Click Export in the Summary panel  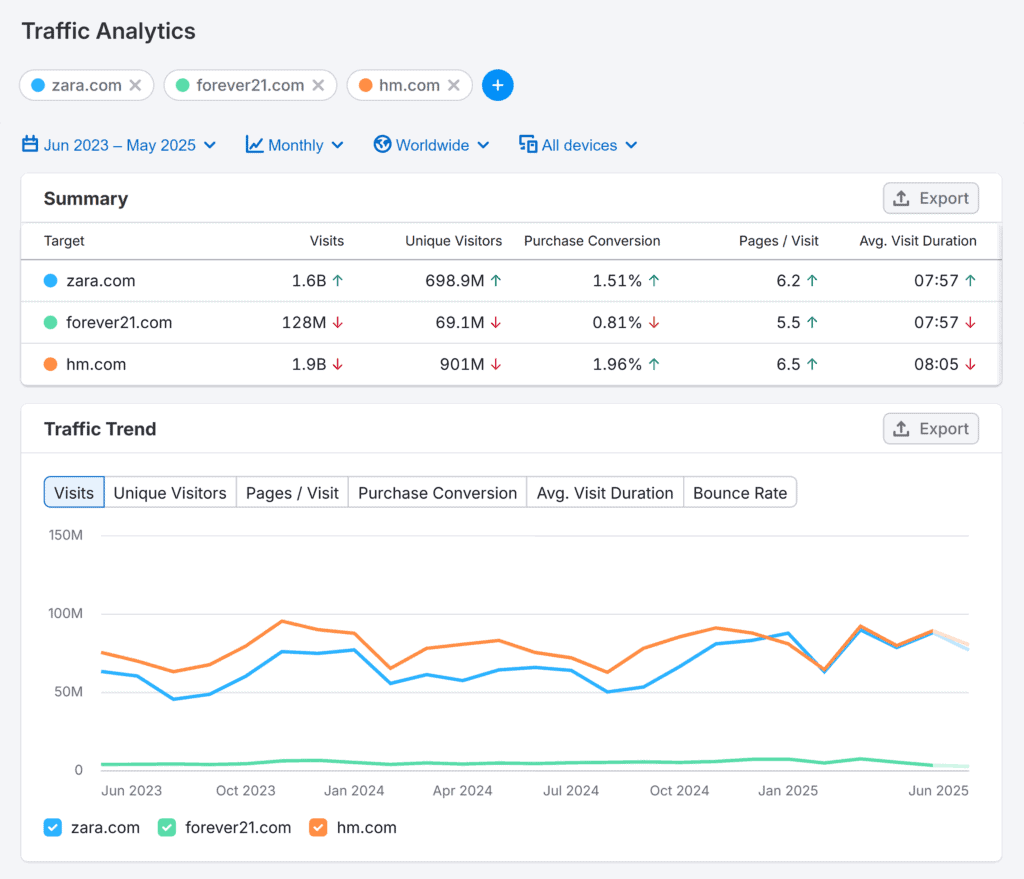click(930, 198)
